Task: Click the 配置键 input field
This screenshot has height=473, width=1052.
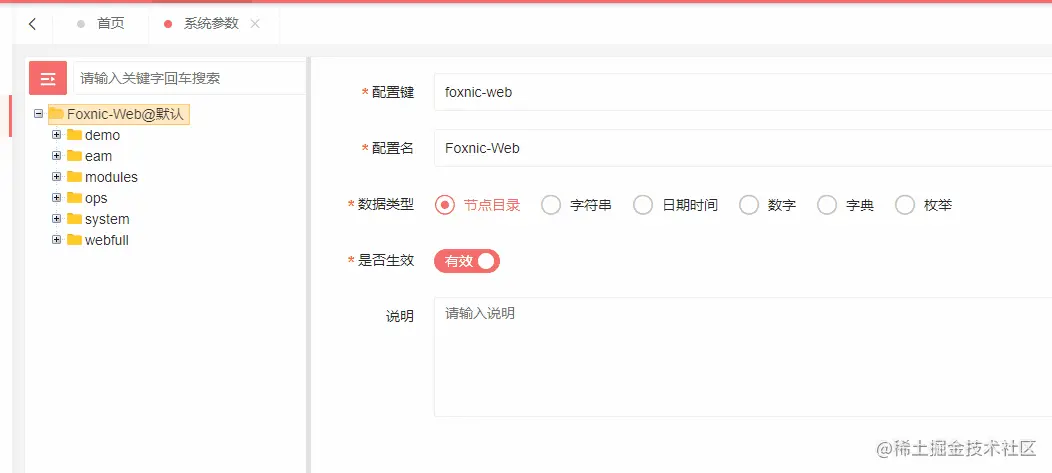Action: [x=743, y=92]
